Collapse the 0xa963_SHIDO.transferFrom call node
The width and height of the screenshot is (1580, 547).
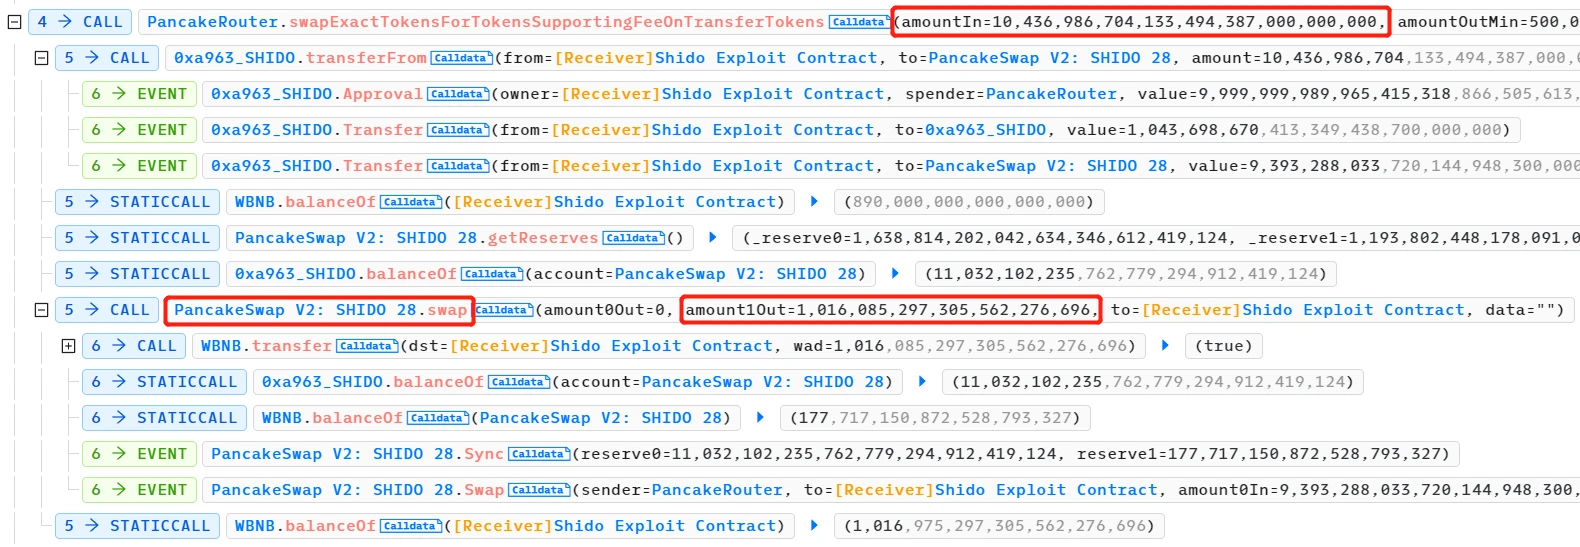(x=41, y=58)
